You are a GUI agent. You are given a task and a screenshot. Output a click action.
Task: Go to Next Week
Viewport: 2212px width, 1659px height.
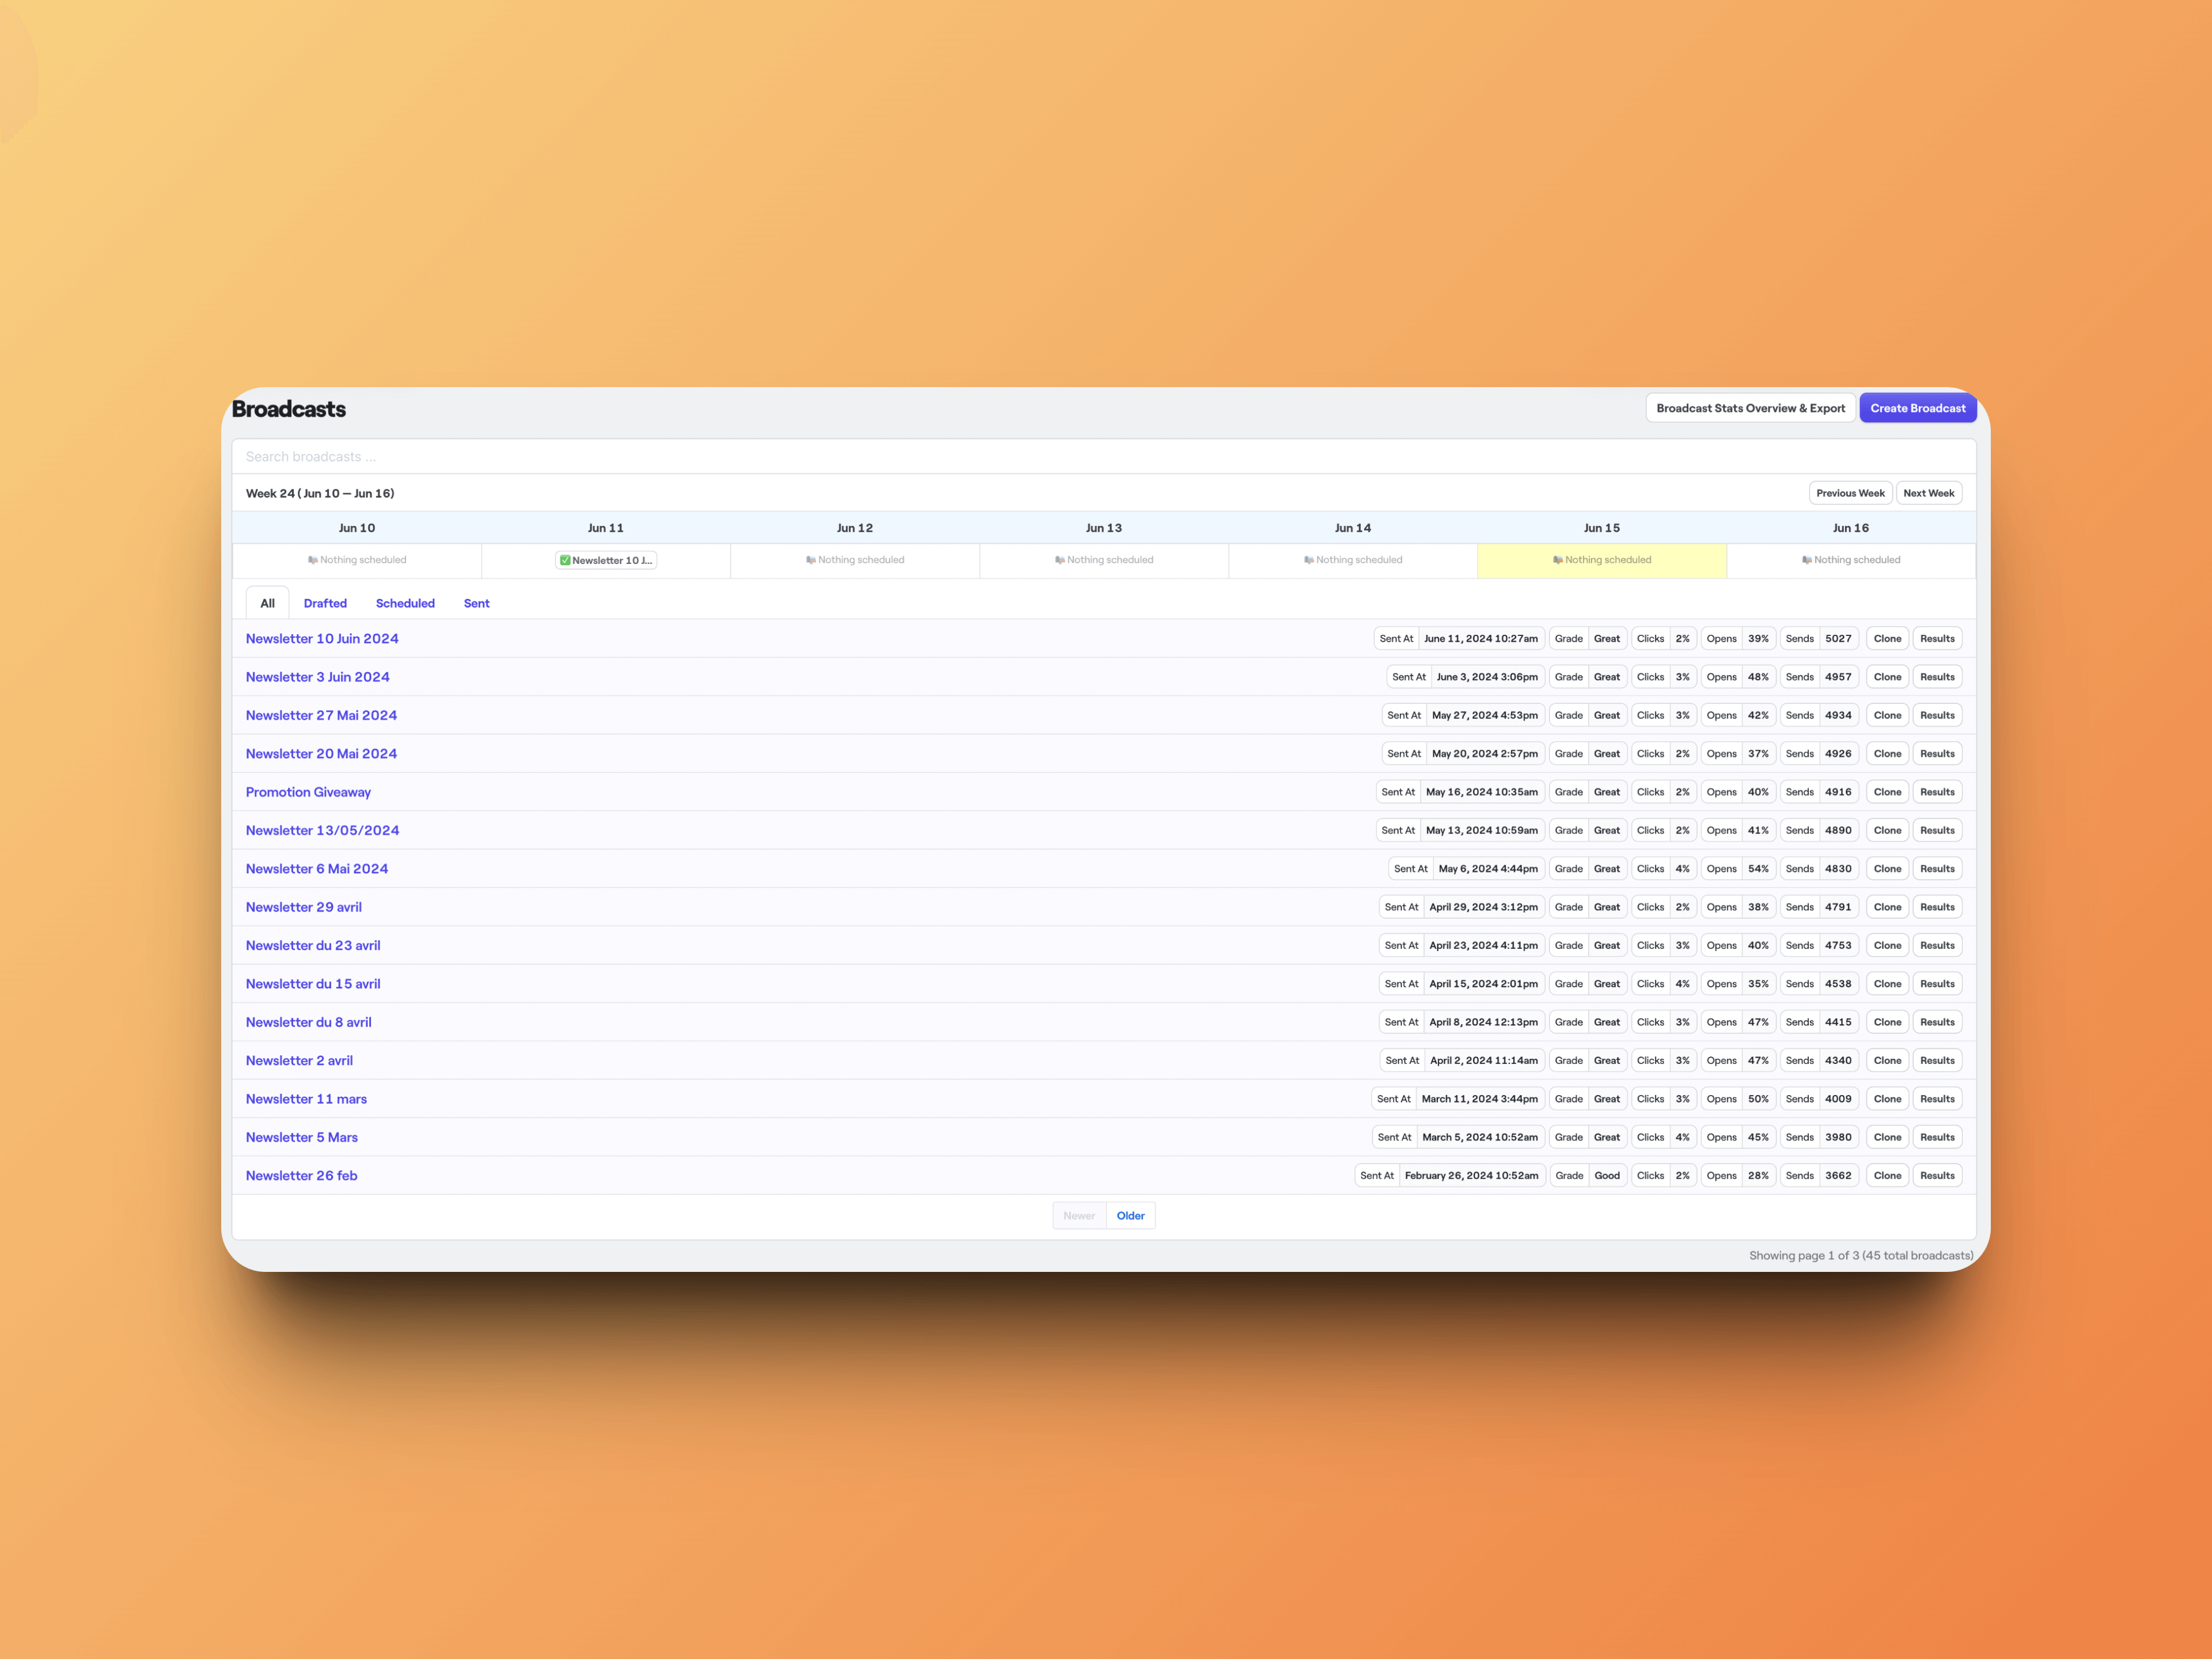[1928, 493]
